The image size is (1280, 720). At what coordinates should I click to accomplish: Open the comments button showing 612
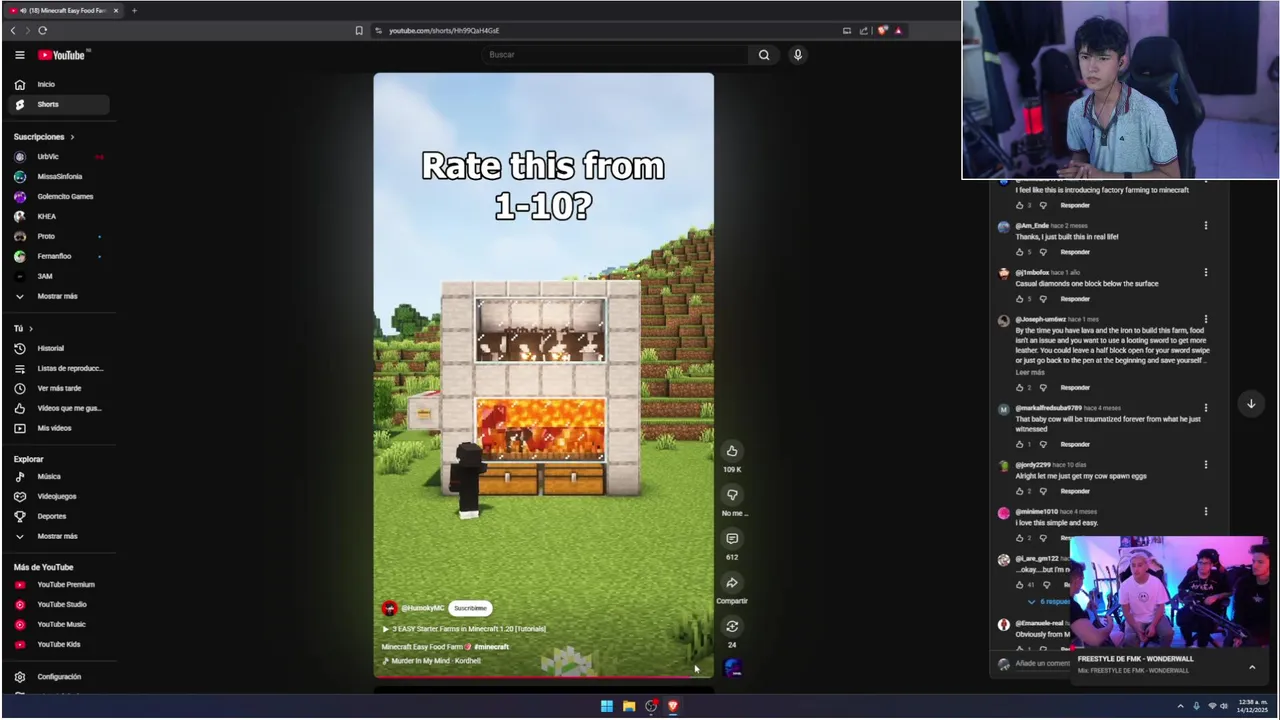(x=732, y=539)
